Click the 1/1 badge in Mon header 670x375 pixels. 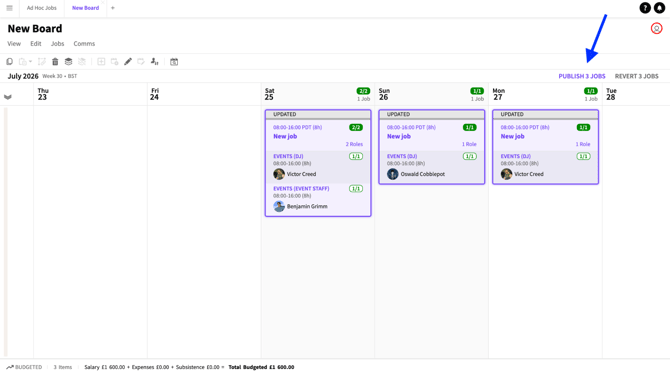coord(591,91)
